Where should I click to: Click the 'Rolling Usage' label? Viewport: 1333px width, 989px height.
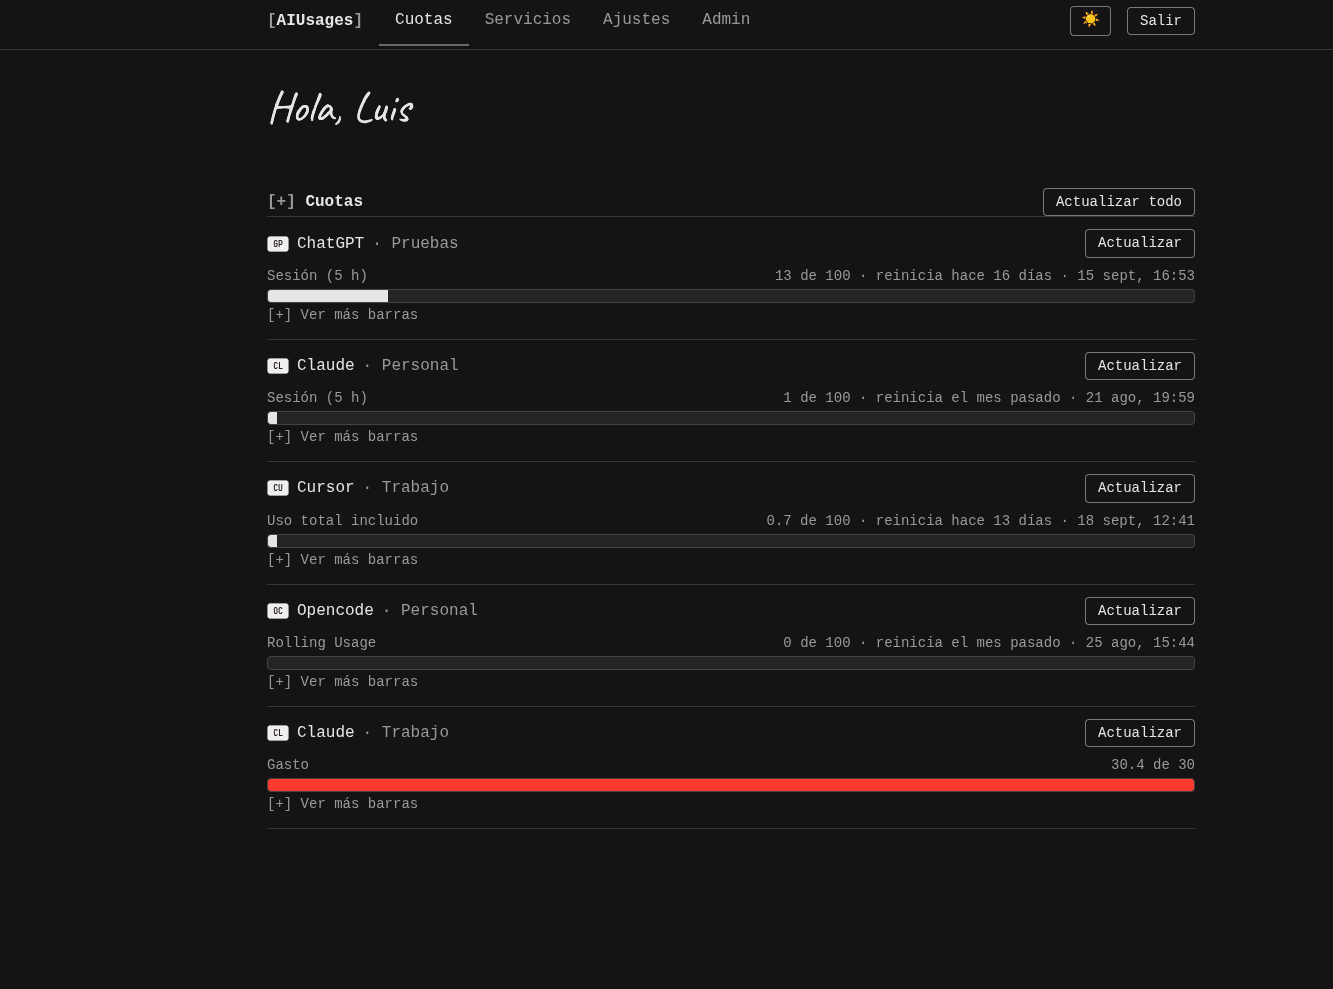point(322,643)
